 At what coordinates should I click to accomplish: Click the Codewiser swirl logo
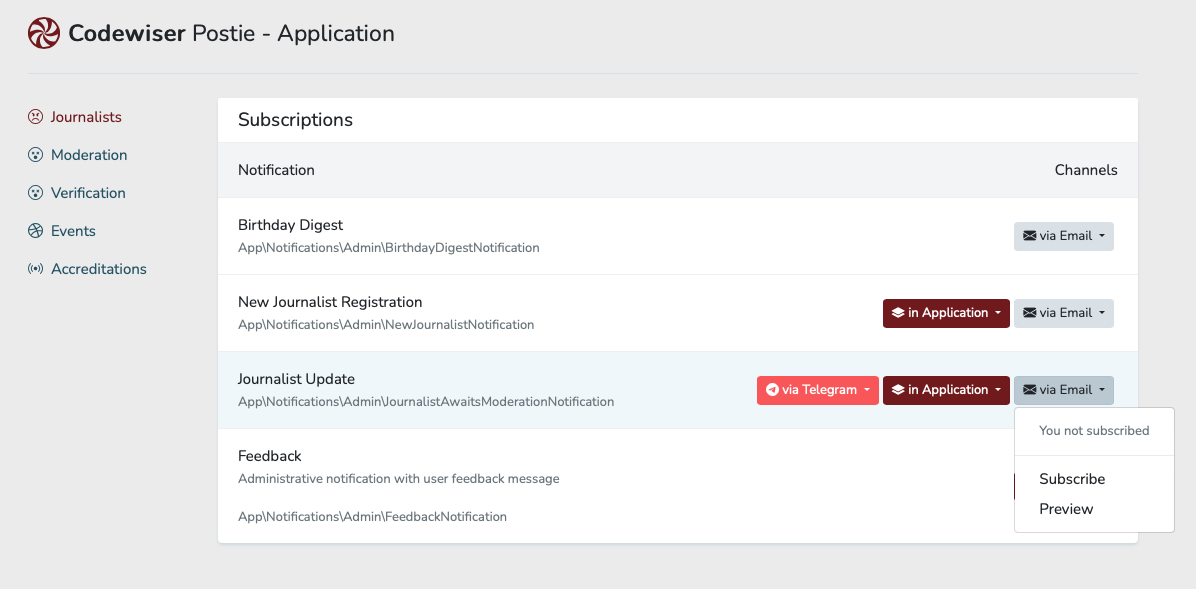tap(43, 34)
